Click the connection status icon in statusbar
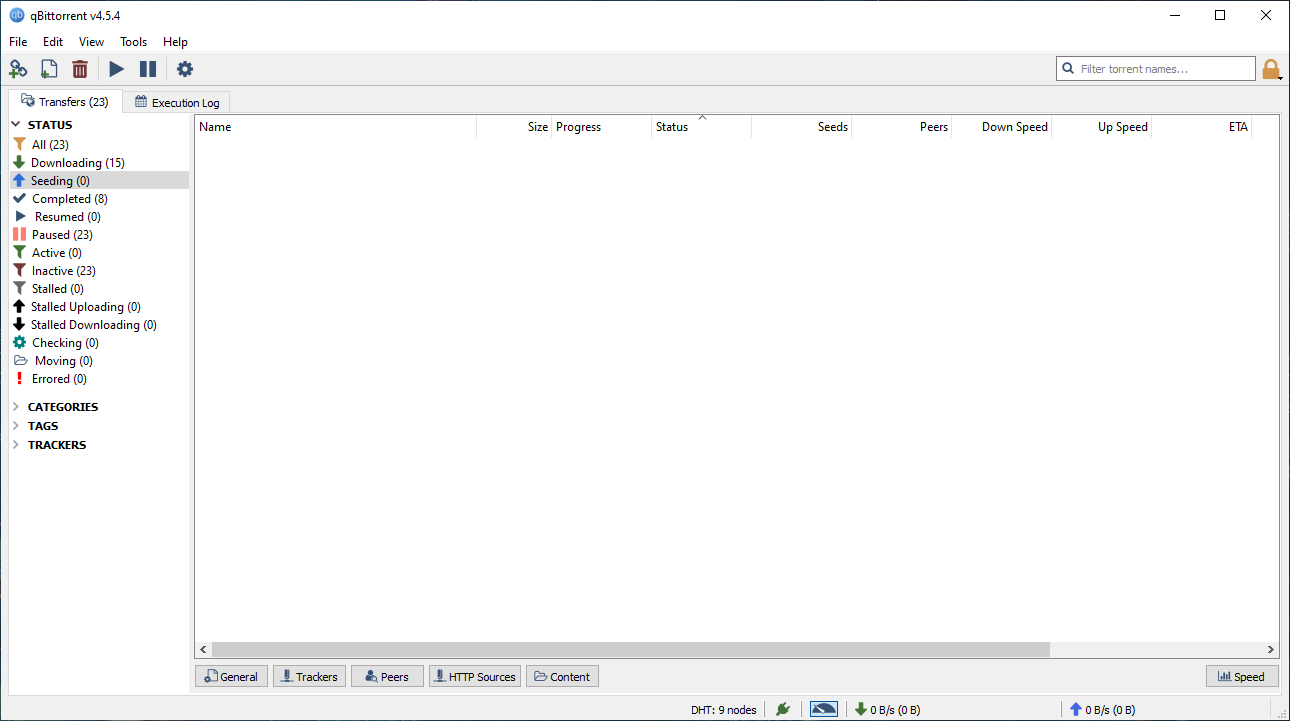This screenshot has width=1290, height=721. pos(783,709)
